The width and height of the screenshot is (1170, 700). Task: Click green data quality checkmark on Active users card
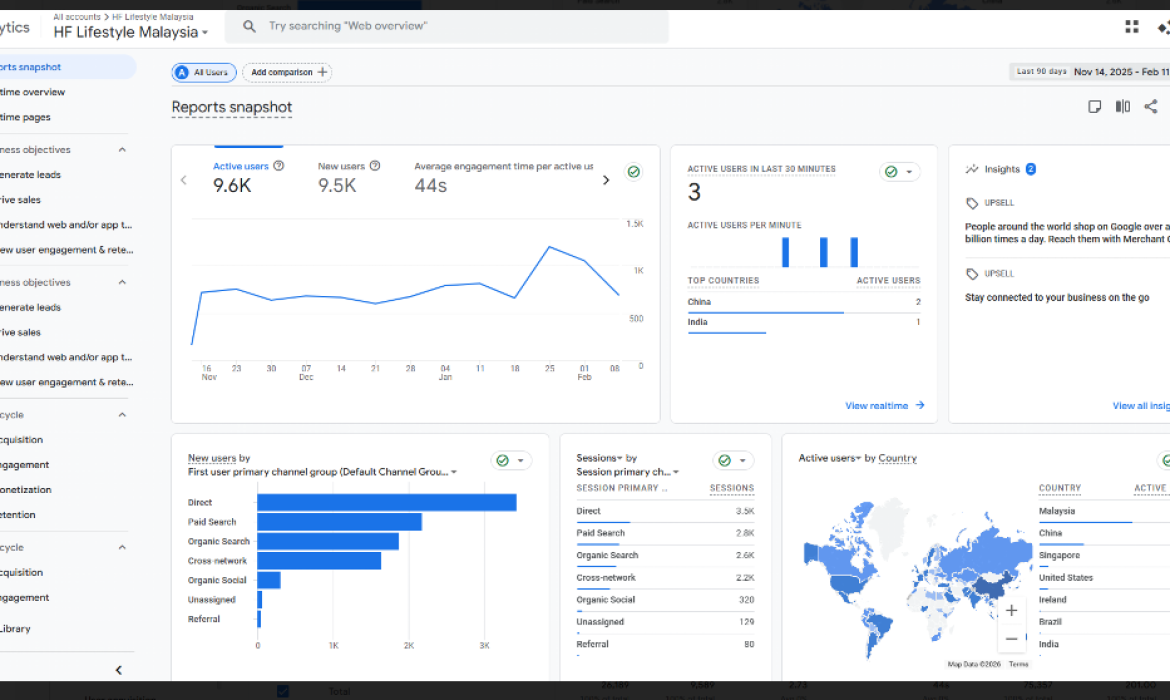coord(634,171)
